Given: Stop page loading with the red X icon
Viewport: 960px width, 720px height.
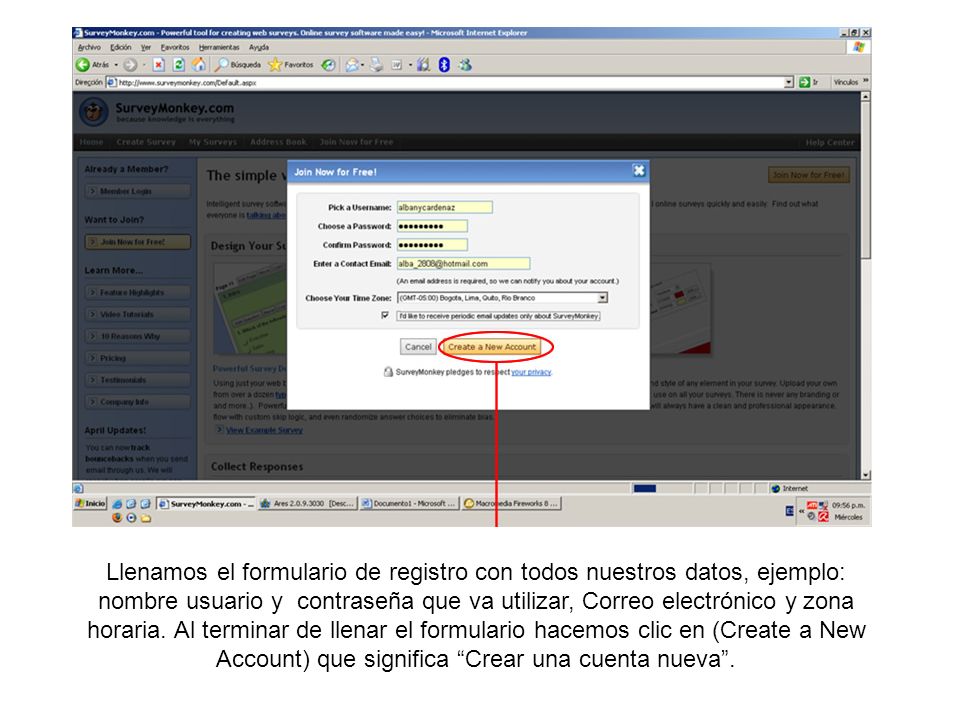Looking at the screenshot, I should tap(159, 64).
